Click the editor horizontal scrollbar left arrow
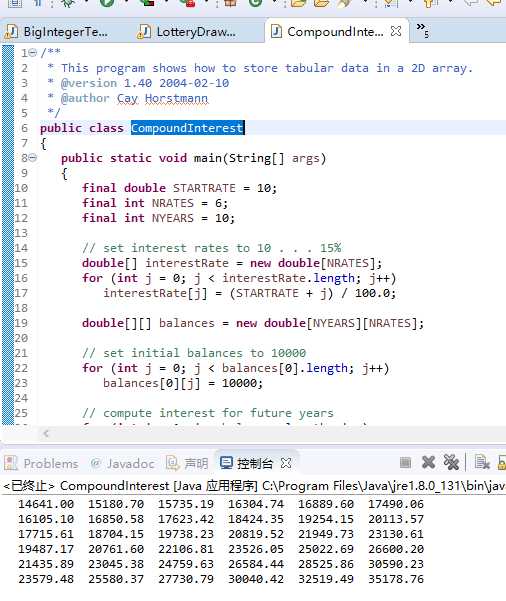This screenshot has width=506, height=601. coord(46,434)
